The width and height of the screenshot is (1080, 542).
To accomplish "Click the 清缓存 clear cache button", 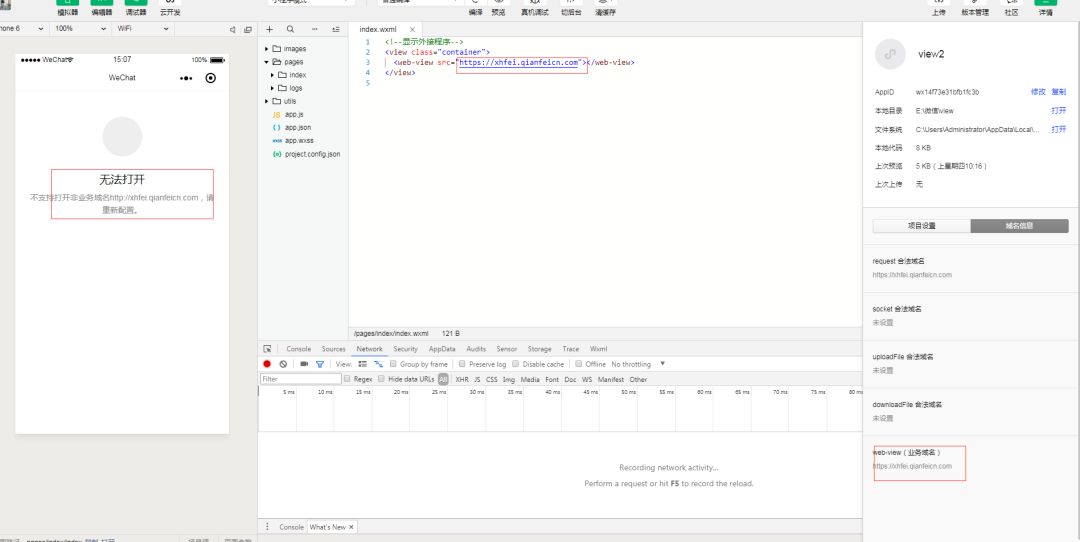I will pos(605,8).
